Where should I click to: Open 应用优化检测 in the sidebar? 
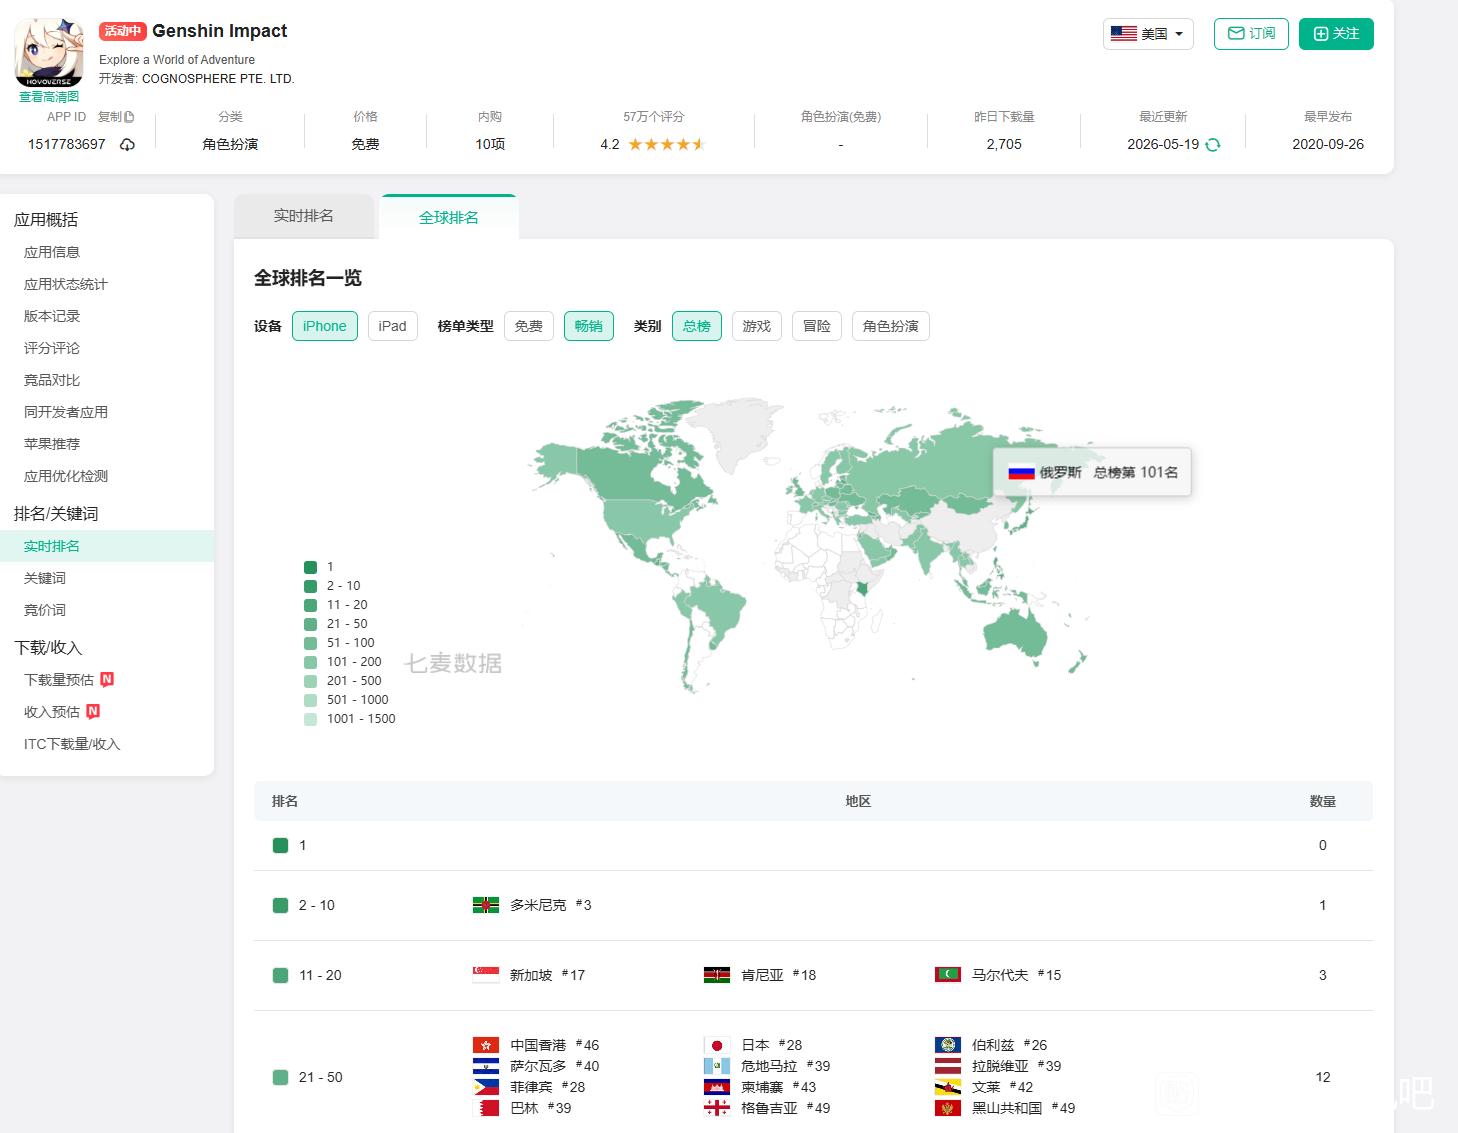pos(66,476)
